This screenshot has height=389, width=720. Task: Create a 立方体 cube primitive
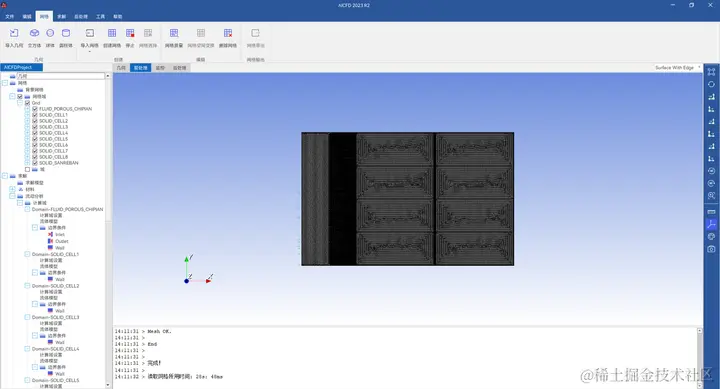pos(34,34)
